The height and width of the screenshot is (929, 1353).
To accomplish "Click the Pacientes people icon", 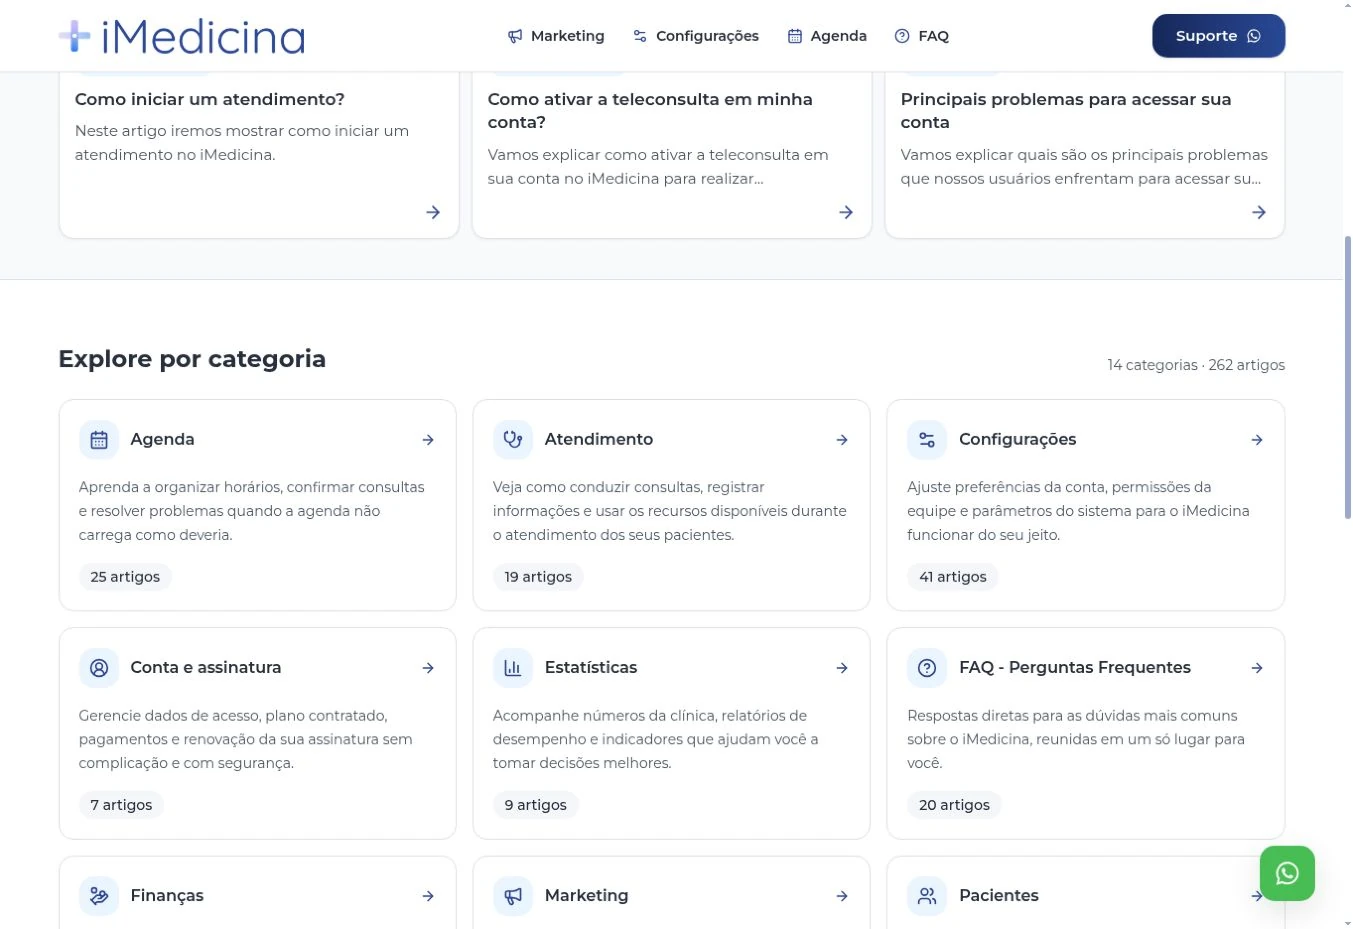I will [x=927, y=896].
